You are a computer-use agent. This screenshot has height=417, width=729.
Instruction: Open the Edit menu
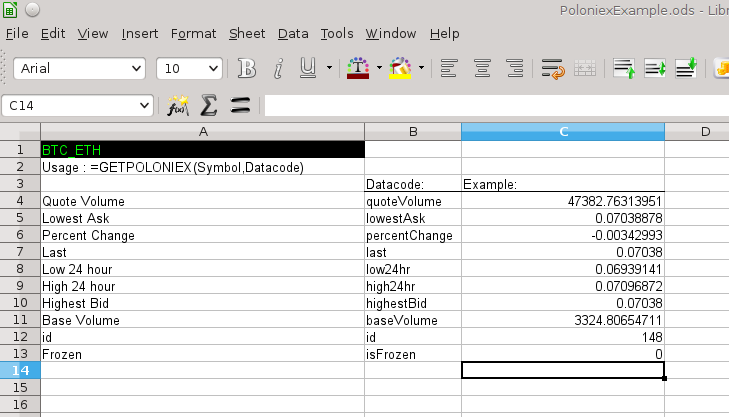53,33
